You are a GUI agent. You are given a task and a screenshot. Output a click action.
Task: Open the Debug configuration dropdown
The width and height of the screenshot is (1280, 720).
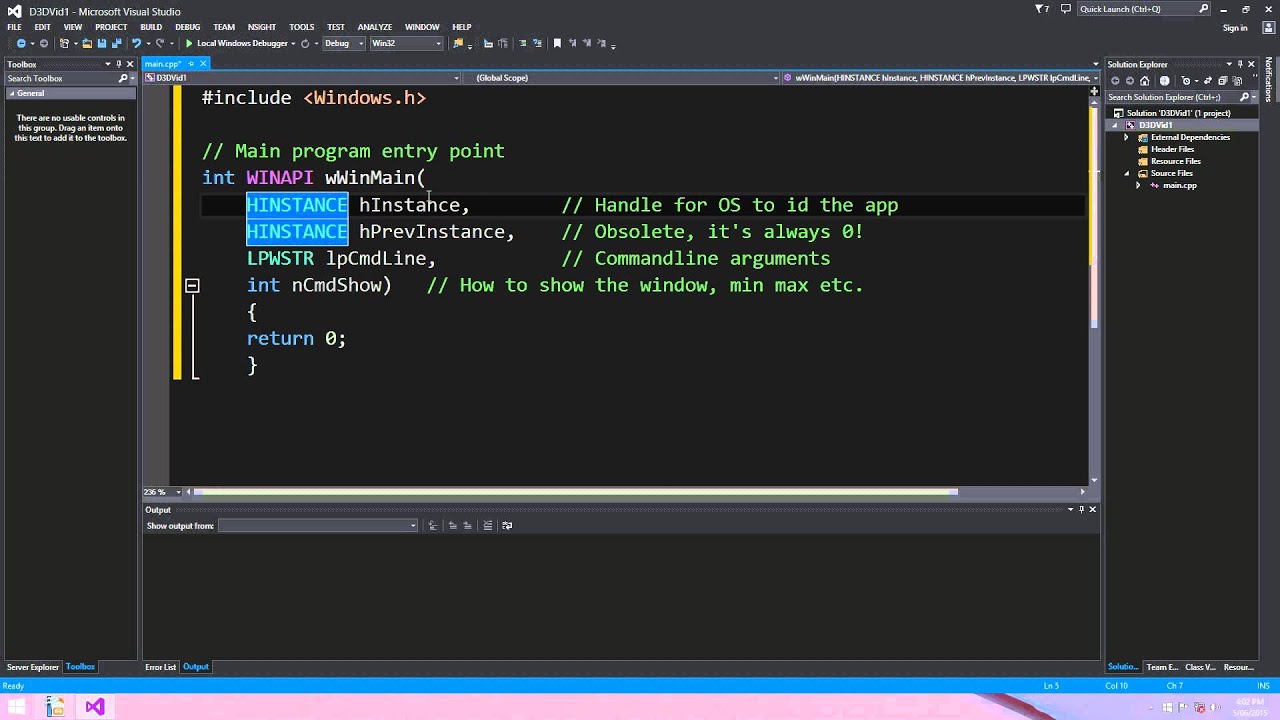[343, 43]
